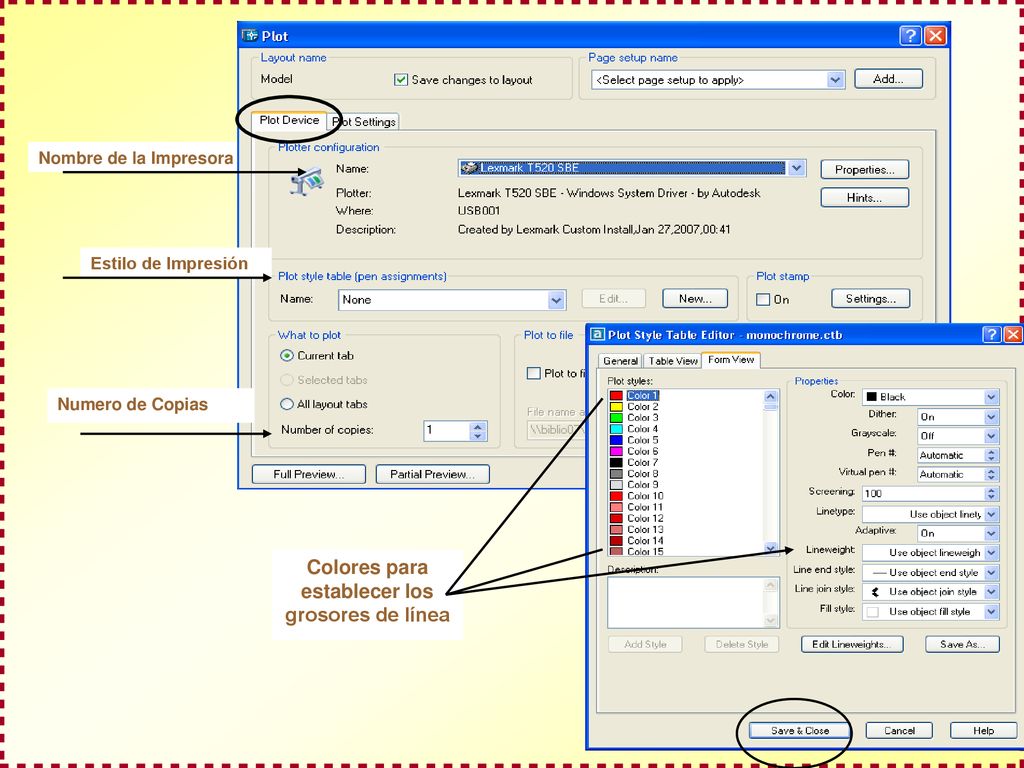Open the plotter Name dropdown (Lexmark T520 SBE)

click(x=796, y=168)
